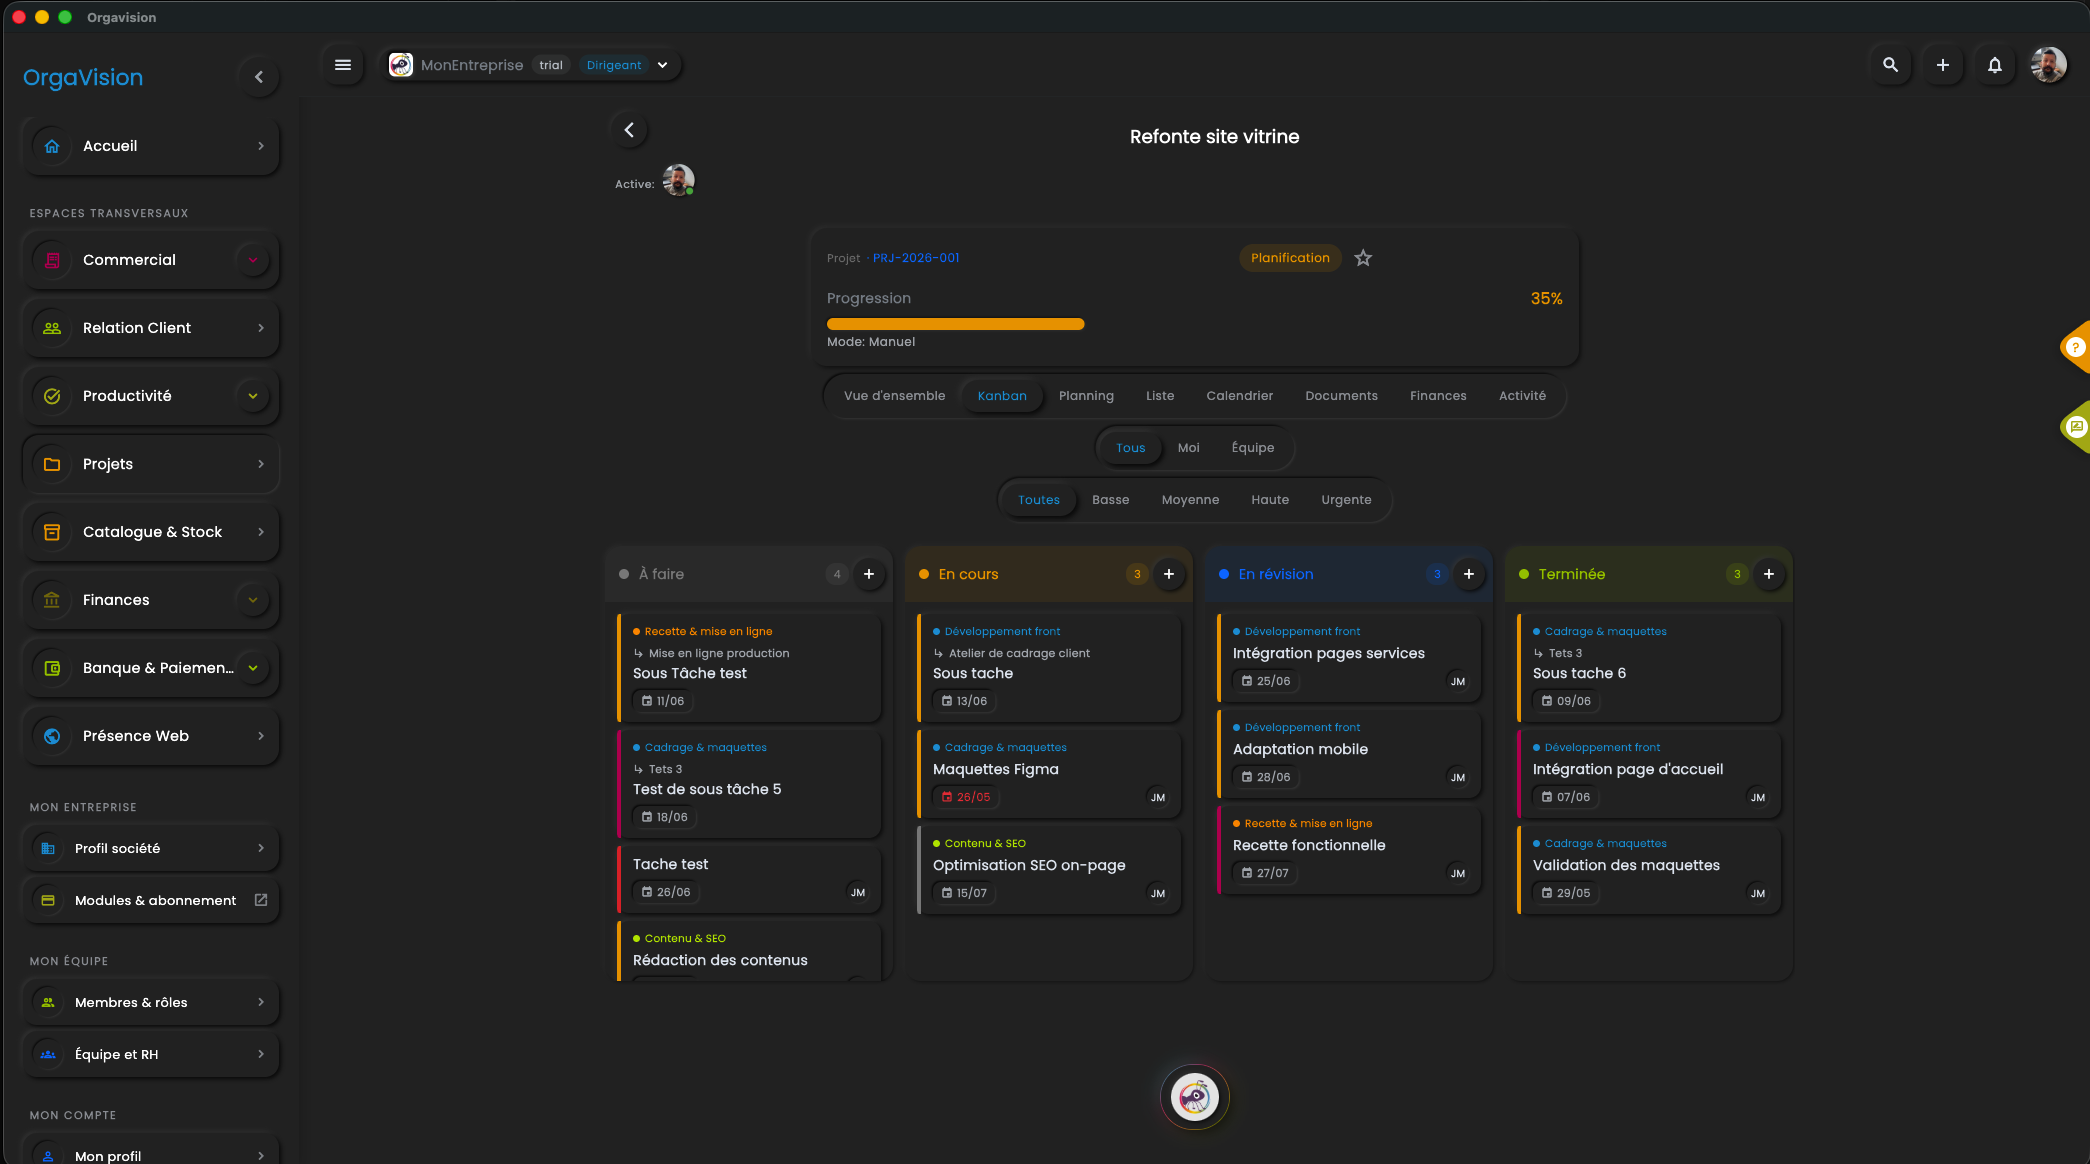Select Toutes priority filter
2090x1164 pixels.
(1039, 500)
